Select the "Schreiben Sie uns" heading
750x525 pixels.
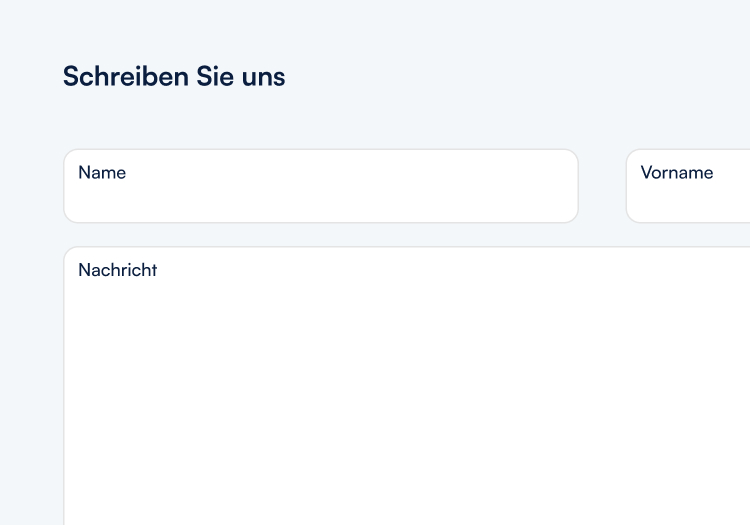click(174, 76)
